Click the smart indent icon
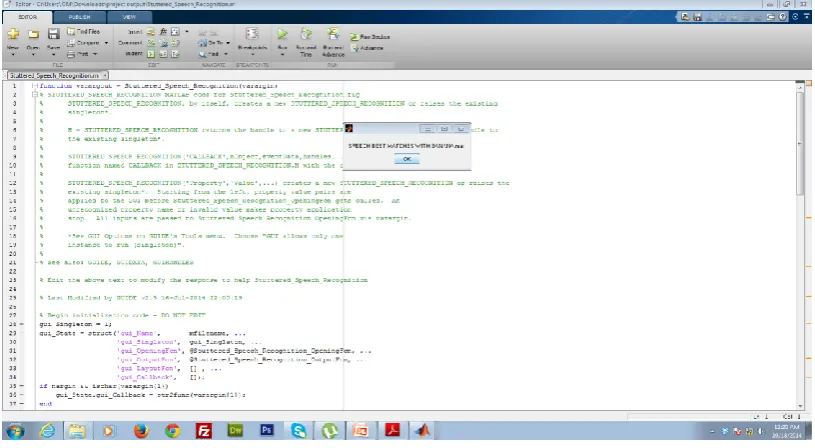Screen dimensions: 815x448 [151, 54]
